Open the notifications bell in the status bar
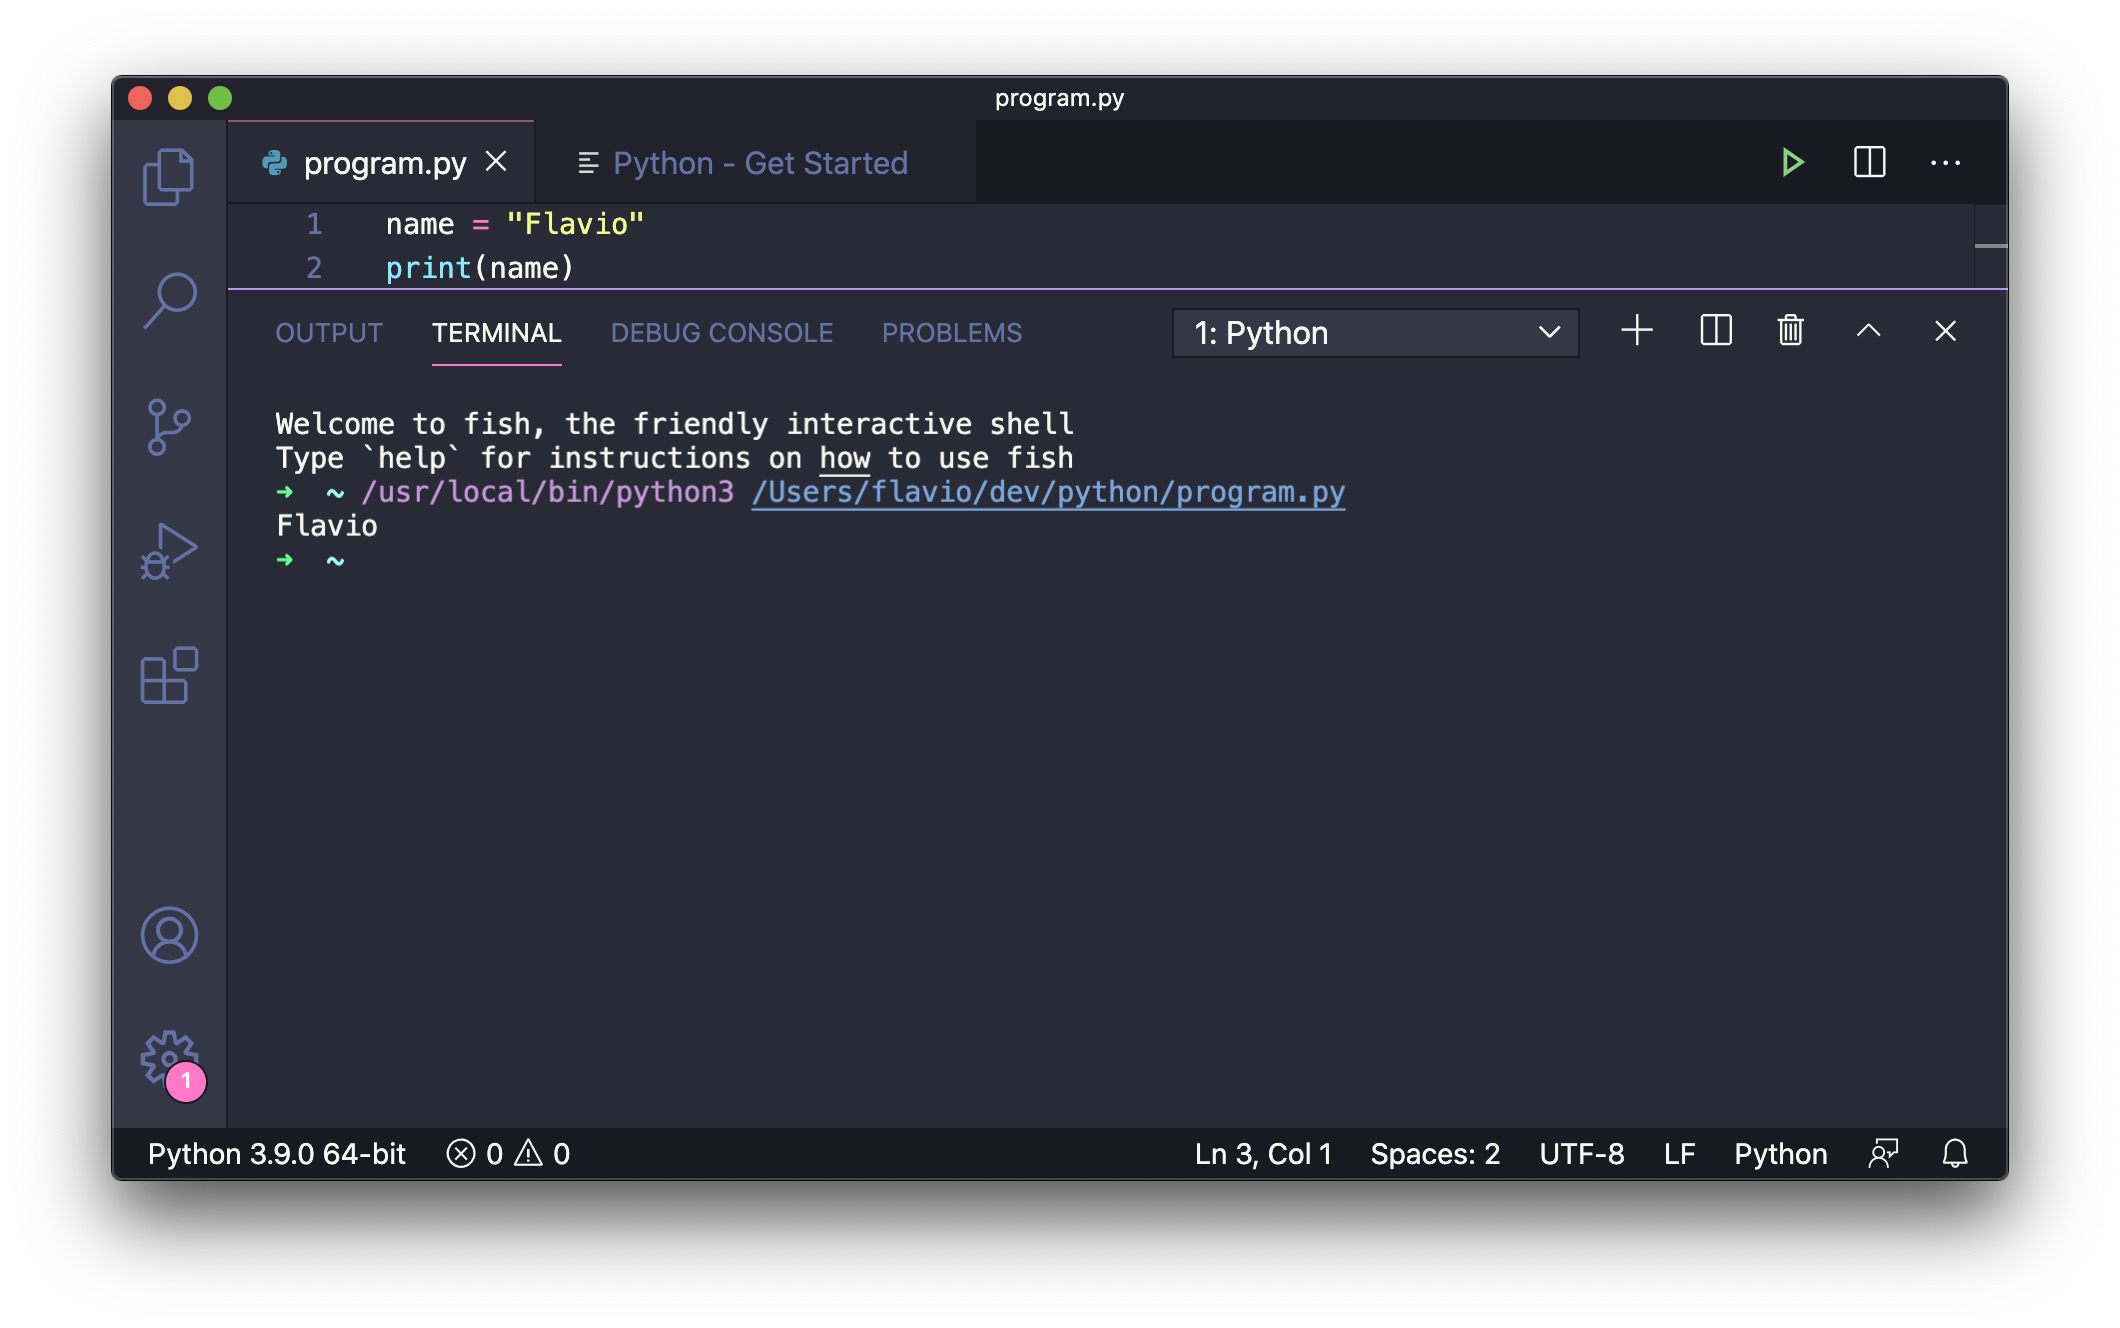Image resolution: width=2120 pixels, height=1328 pixels. [1956, 1154]
